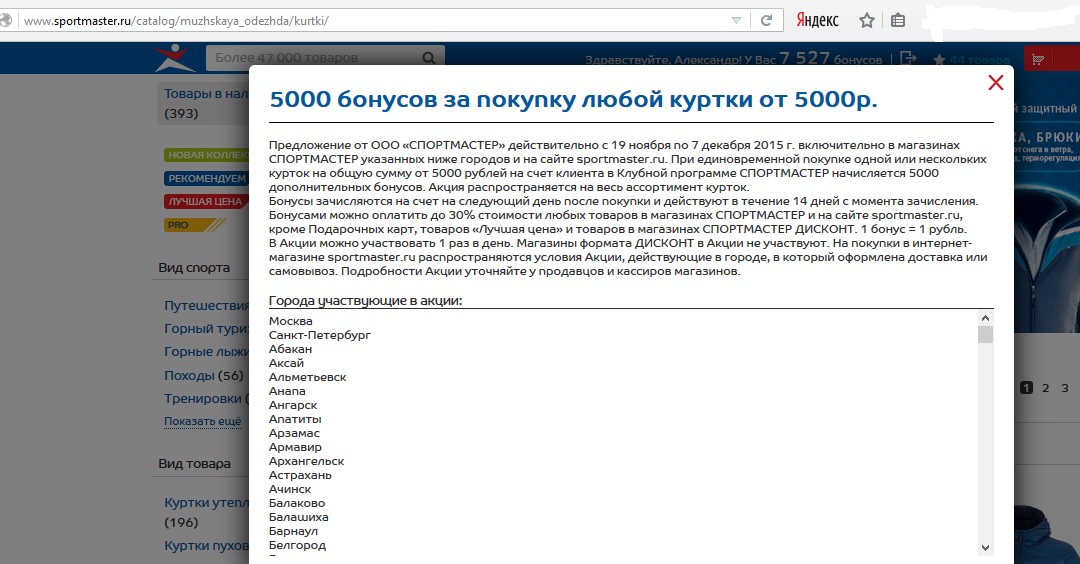Click Города участвующие в акции heading

coord(365,301)
